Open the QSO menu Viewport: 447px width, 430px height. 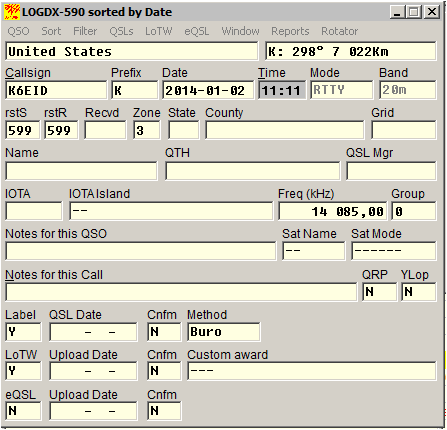[18, 31]
